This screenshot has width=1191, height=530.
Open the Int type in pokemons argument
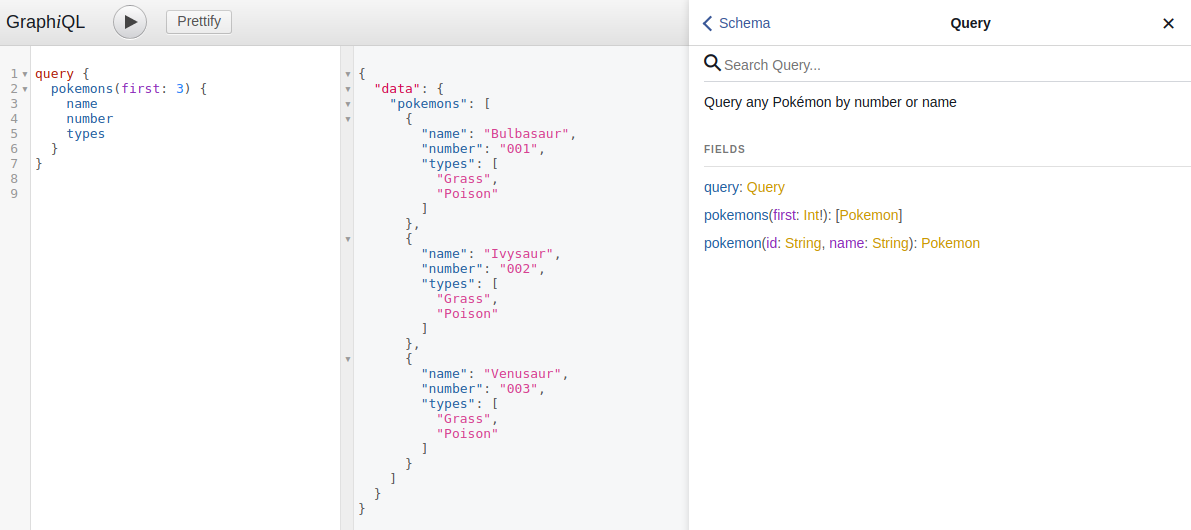click(x=811, y=216)
